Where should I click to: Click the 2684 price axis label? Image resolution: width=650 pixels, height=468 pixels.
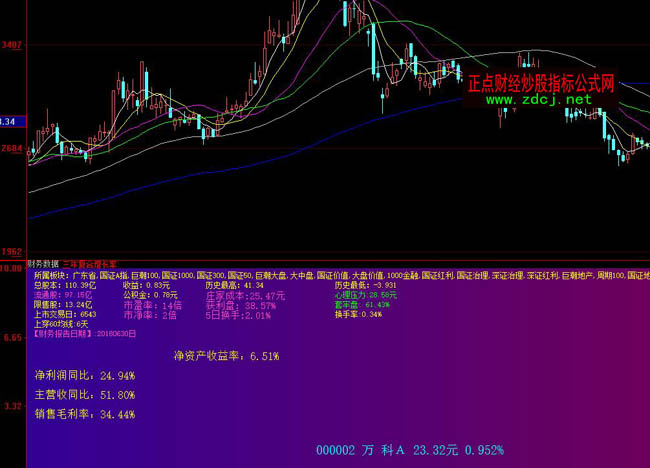pos(12,149)
